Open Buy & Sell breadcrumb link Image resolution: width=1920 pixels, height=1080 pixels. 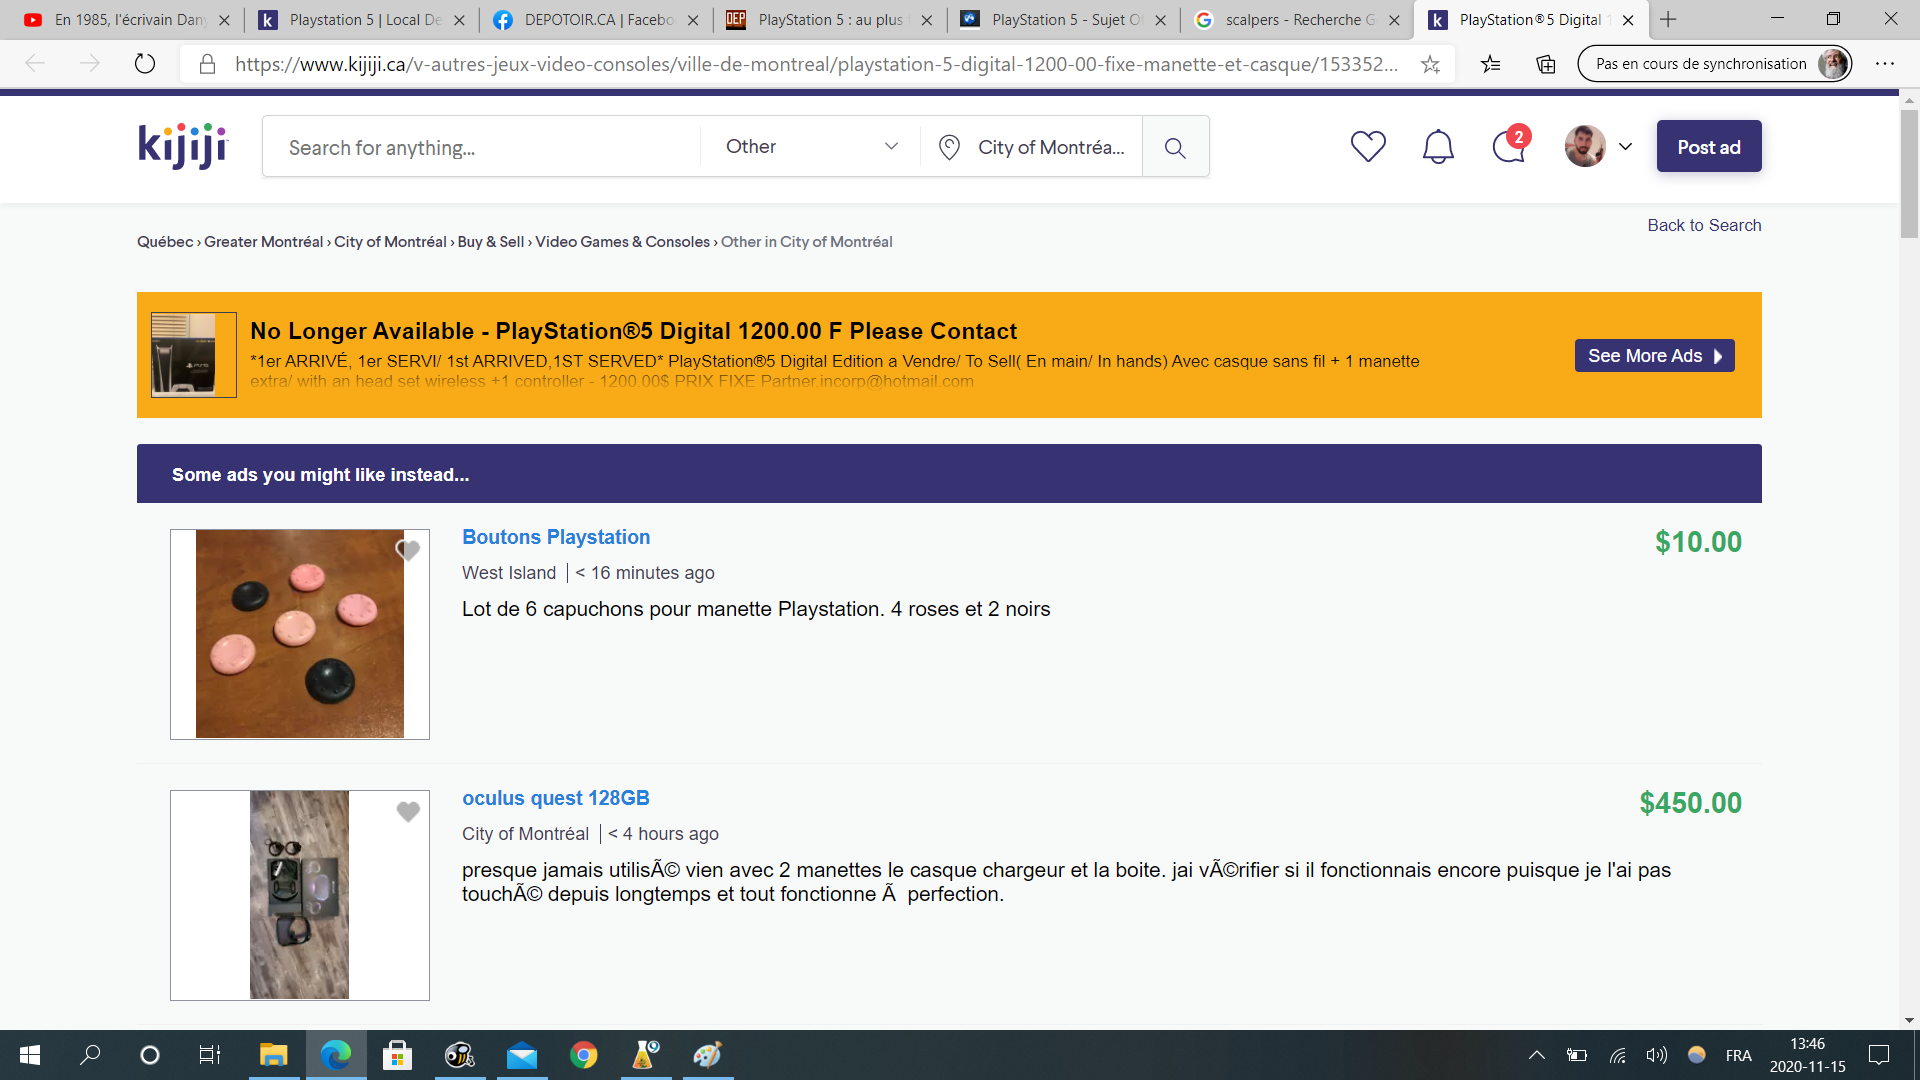click(490, 242)
